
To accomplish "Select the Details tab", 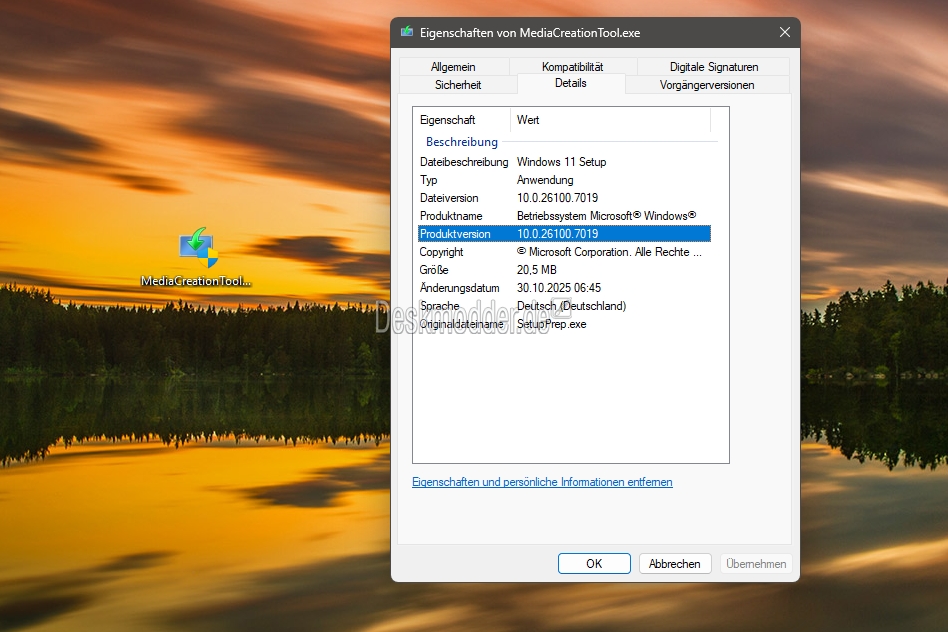I will [x=571, y=84].
